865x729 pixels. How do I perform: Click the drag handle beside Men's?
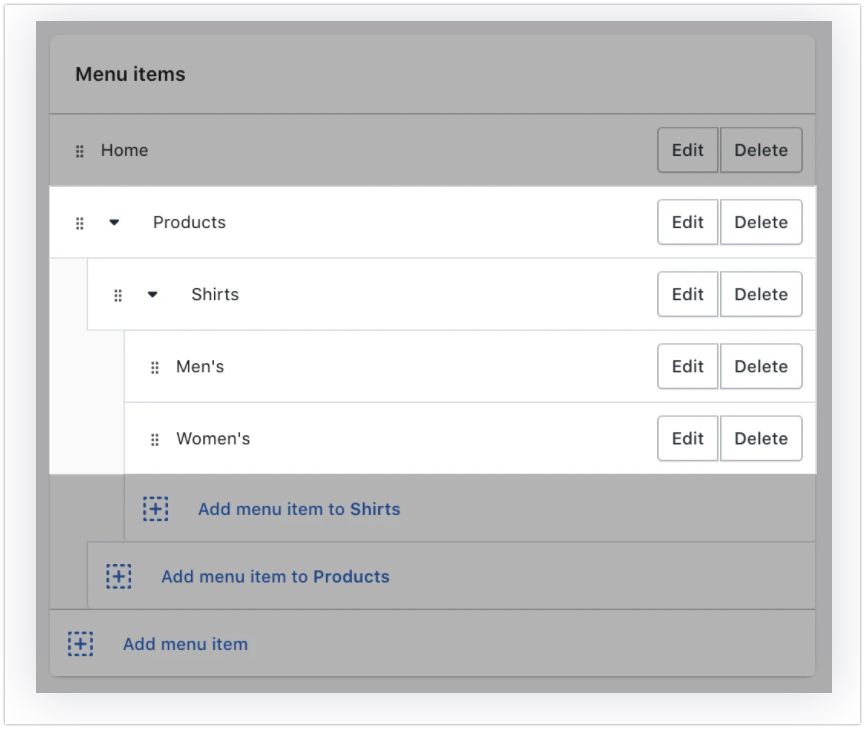point(155,367)
